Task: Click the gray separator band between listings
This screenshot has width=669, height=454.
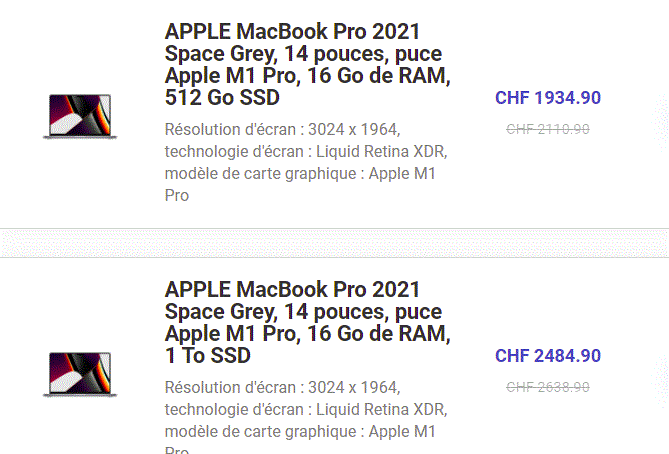Action: coord(334,243)
